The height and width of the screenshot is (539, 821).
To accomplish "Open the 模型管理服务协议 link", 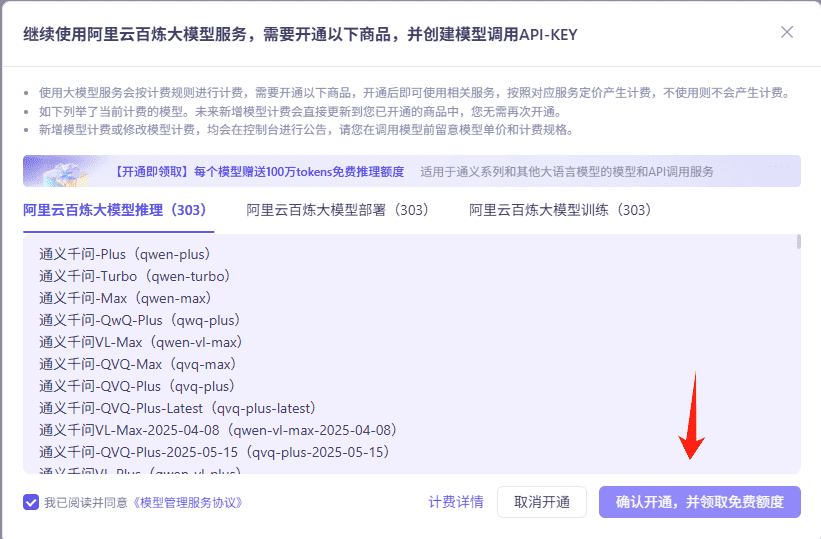I will coord(186,503).
